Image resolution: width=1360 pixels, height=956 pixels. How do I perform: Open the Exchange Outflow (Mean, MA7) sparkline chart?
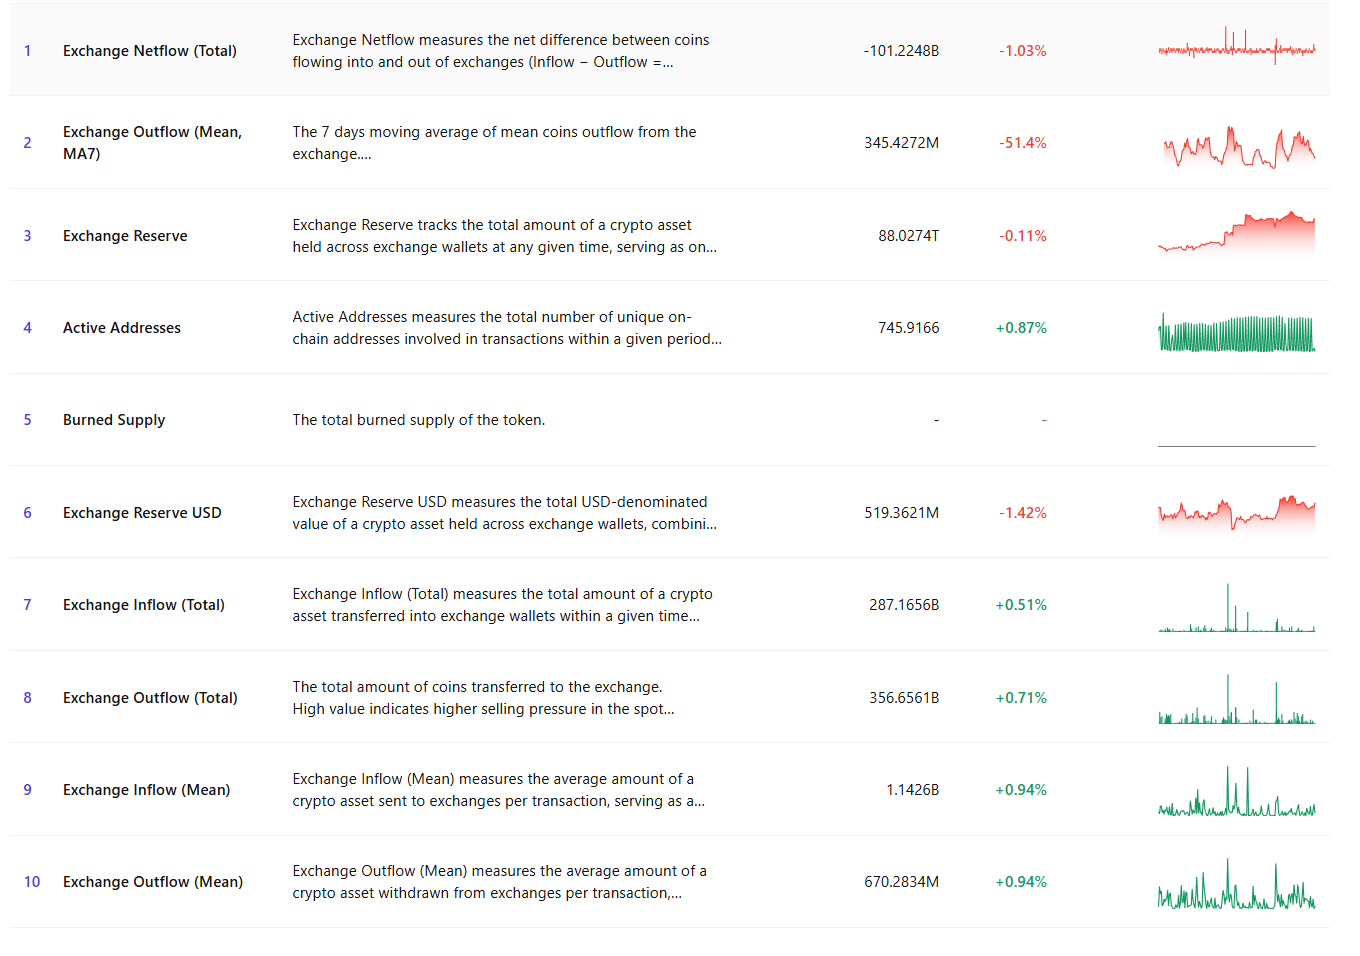click(x=1236, y=147)
